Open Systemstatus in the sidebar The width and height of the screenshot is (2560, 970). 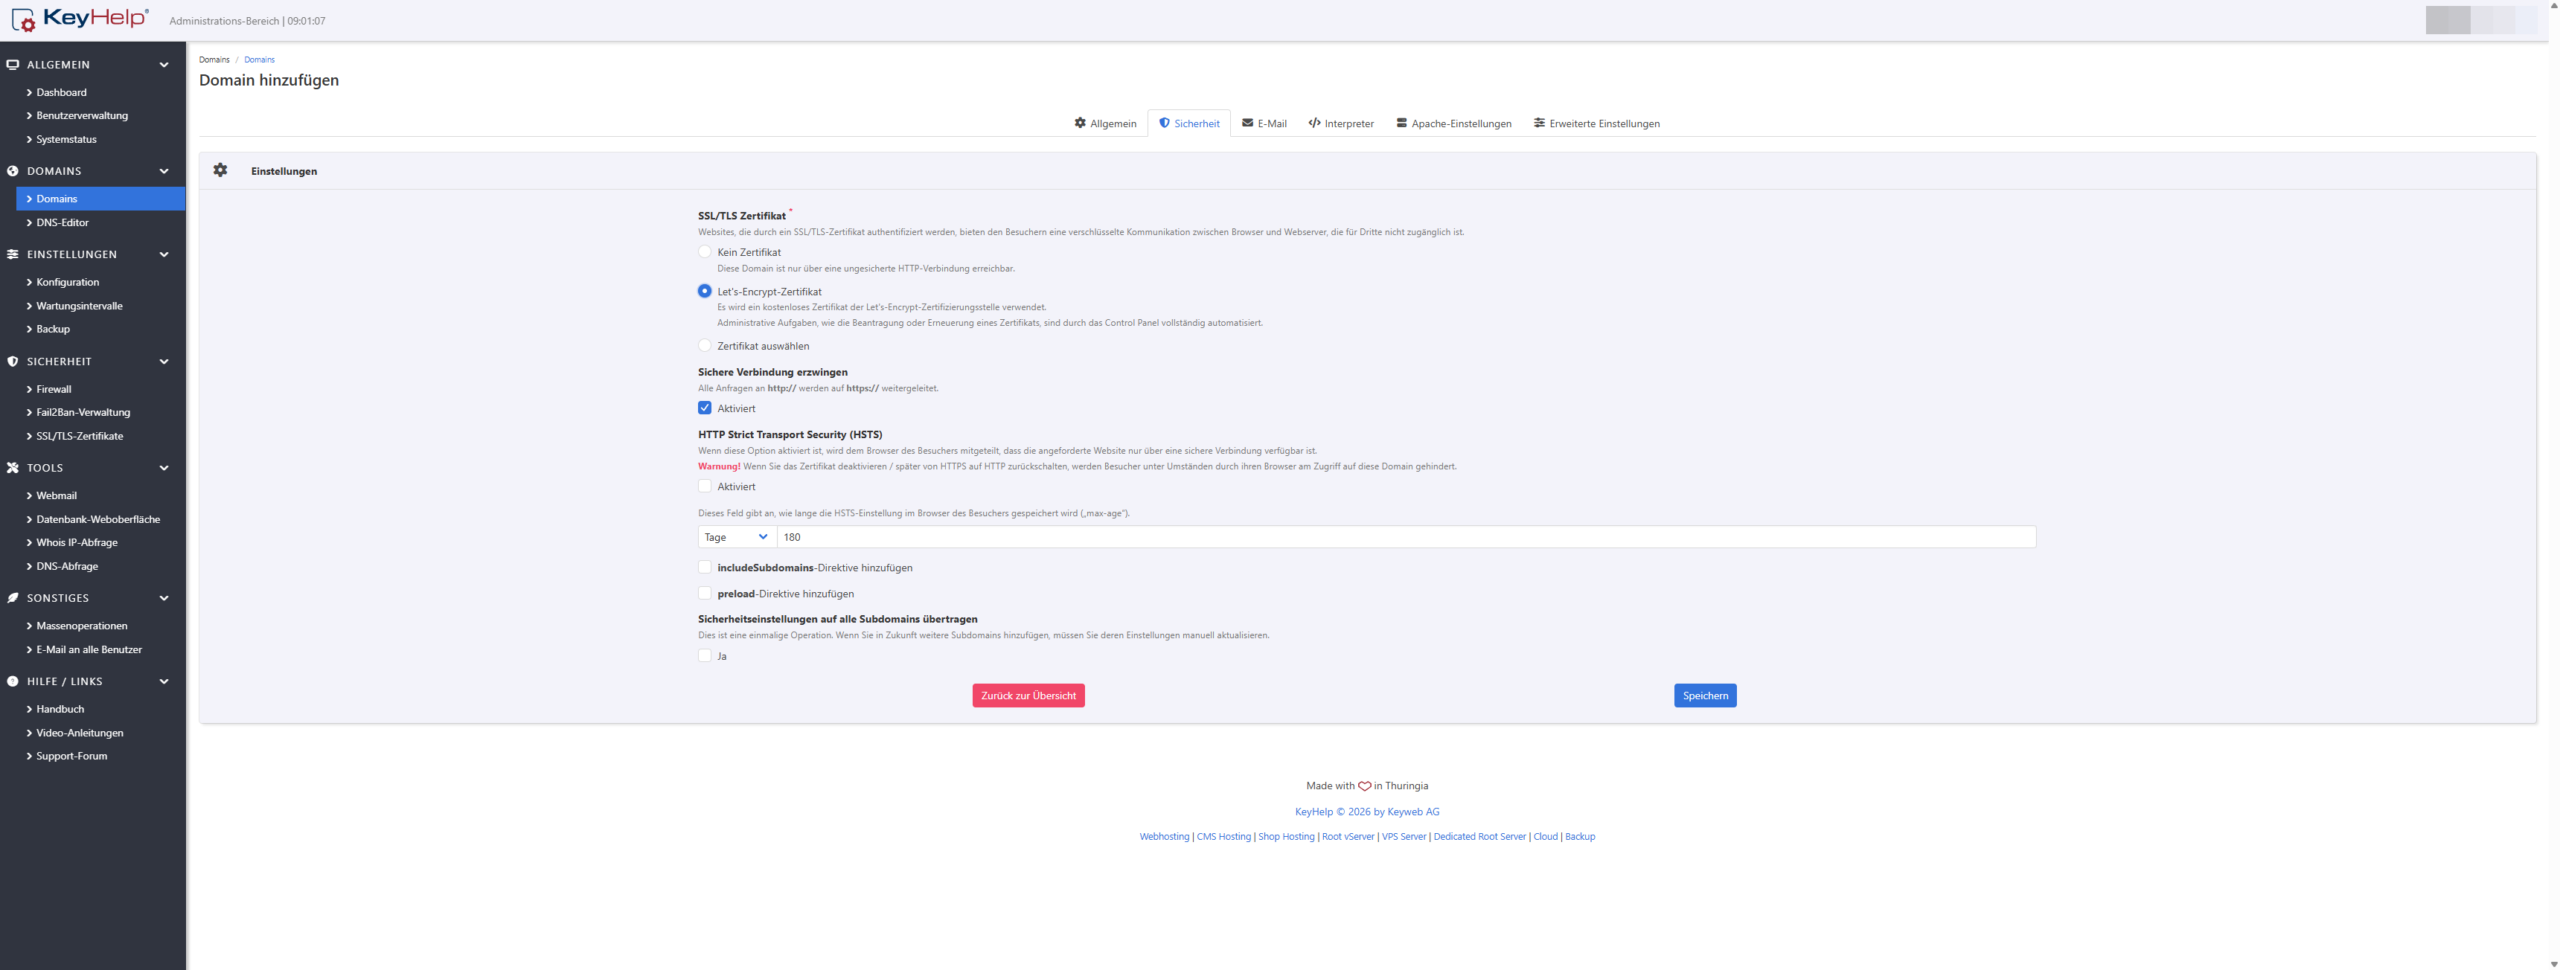coord(66,140)
